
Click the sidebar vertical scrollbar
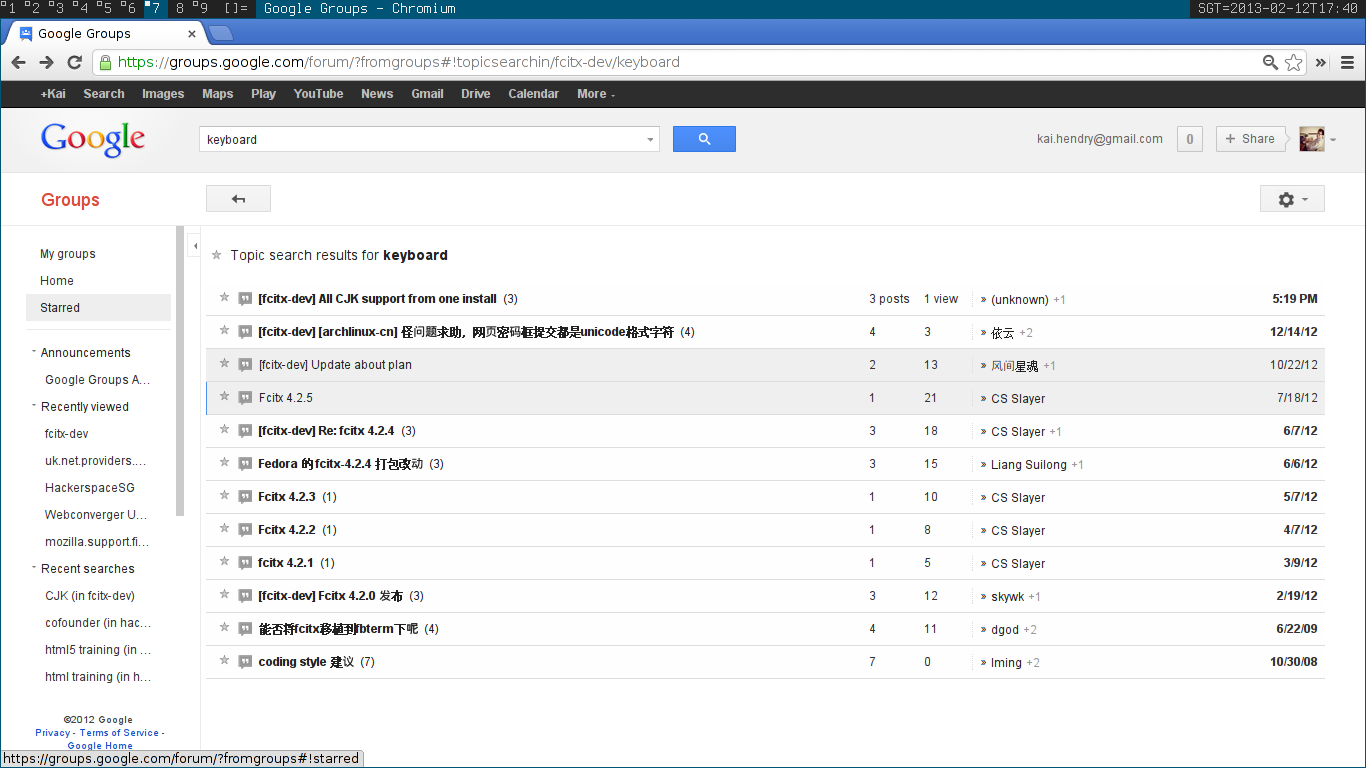click(x=180, y=370)
